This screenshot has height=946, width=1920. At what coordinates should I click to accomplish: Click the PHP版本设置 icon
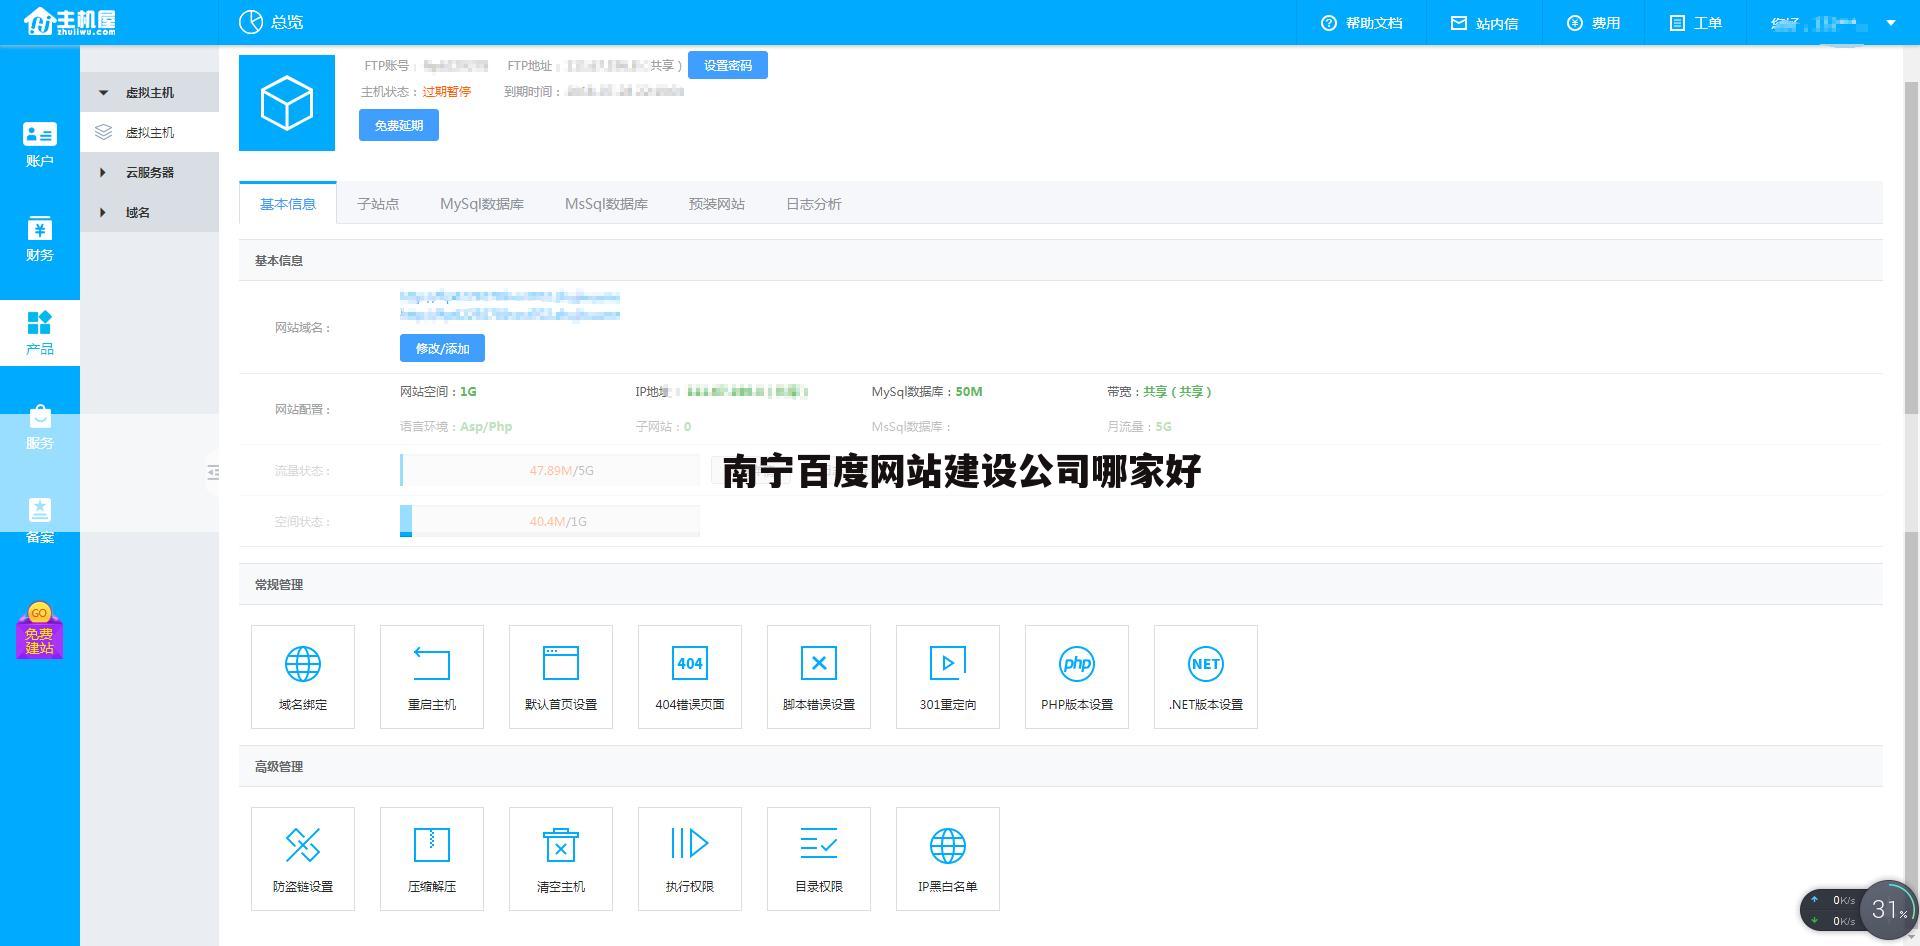pyautogui.click(x=1076, y=676)
